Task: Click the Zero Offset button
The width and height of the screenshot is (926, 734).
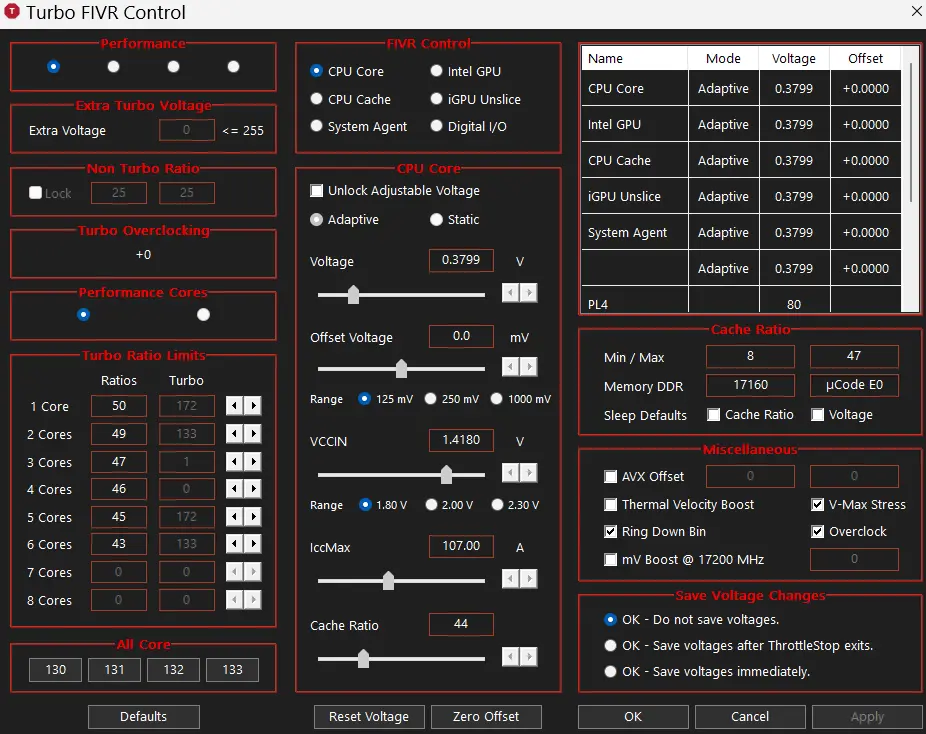Action: pyautogui.click(x=486, y=716)
